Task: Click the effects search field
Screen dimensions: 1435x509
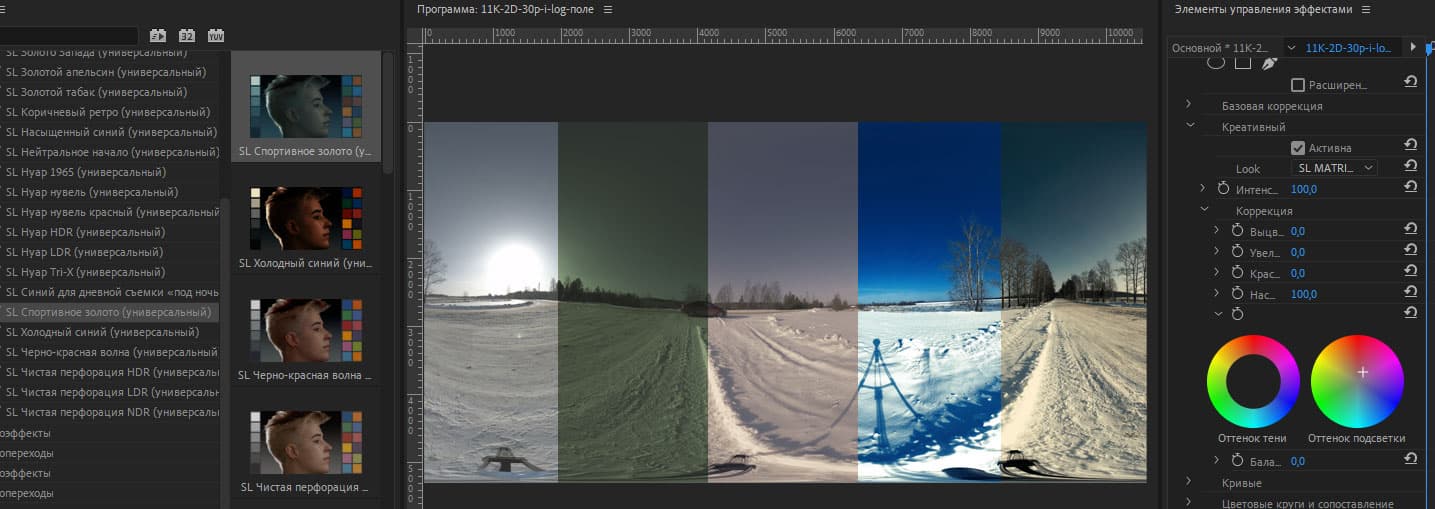Action: click(70, 35)
